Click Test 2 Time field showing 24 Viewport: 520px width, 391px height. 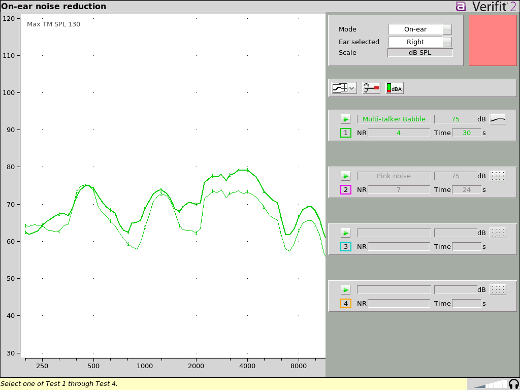467,190
